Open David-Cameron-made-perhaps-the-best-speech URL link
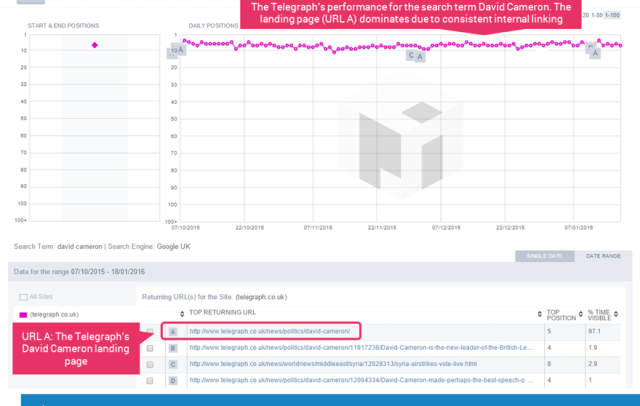This screenshot has width=640, height=406. (361, 380)
